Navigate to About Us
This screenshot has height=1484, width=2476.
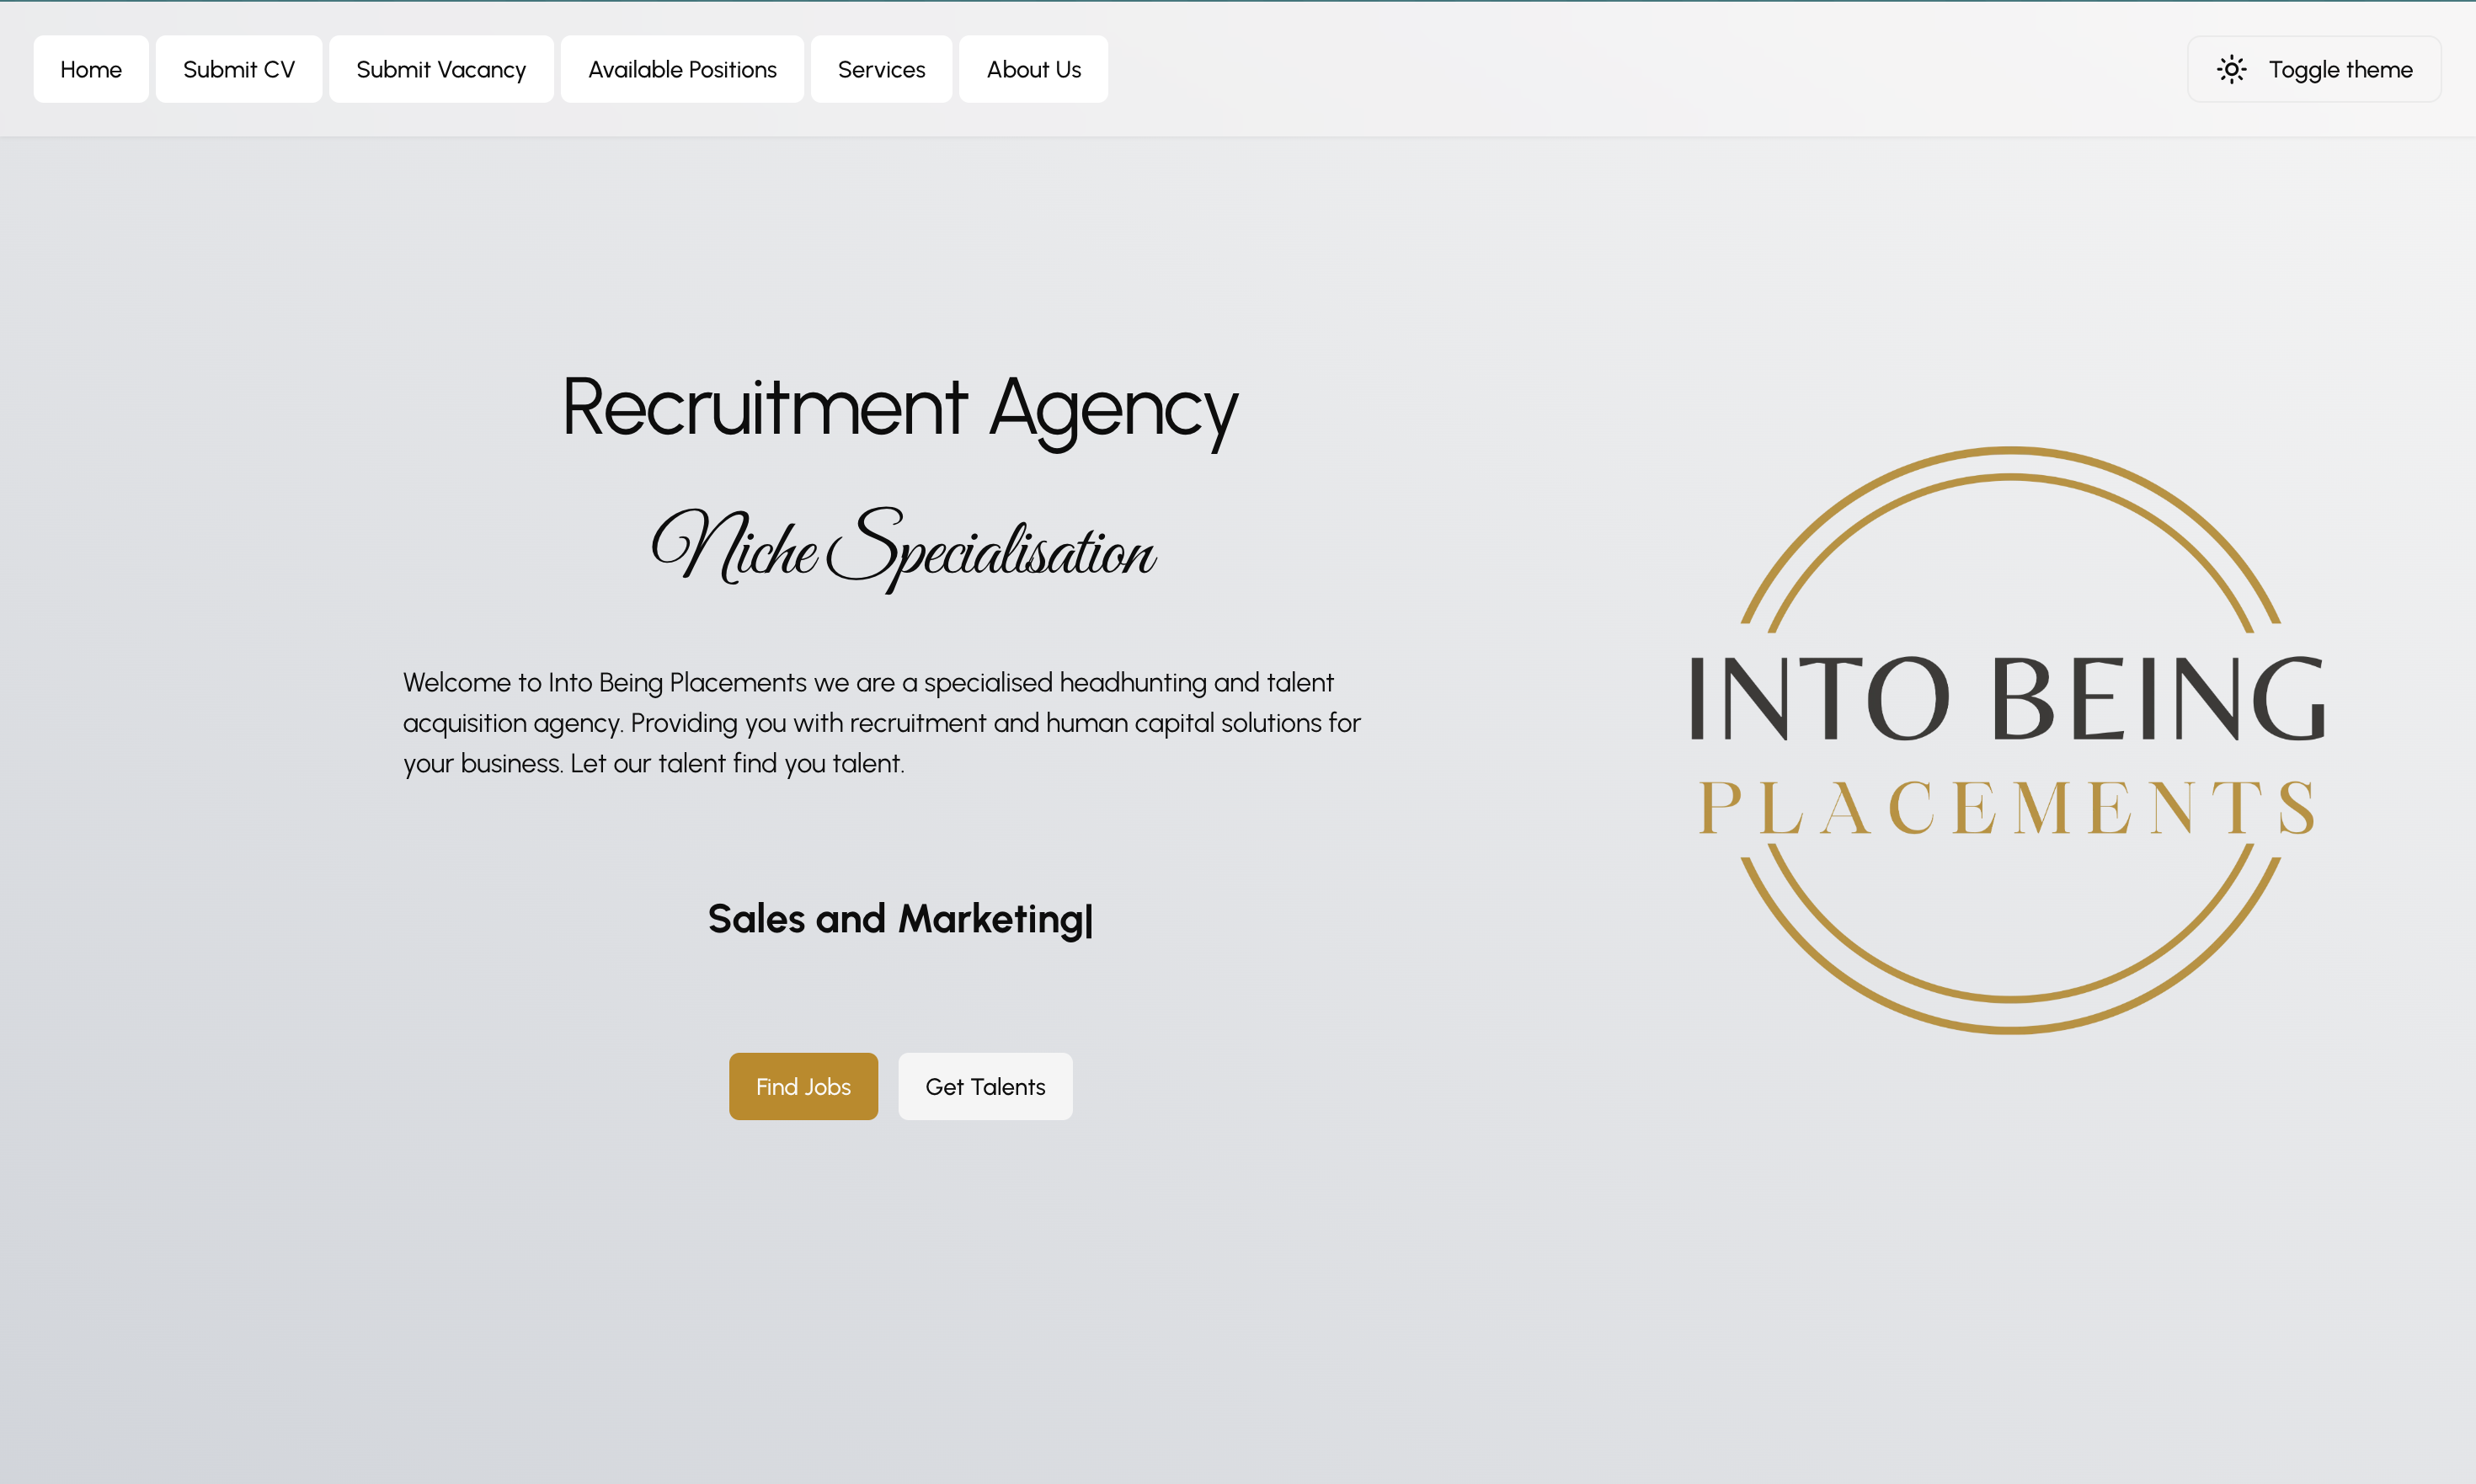click(x=1033, y=69)
